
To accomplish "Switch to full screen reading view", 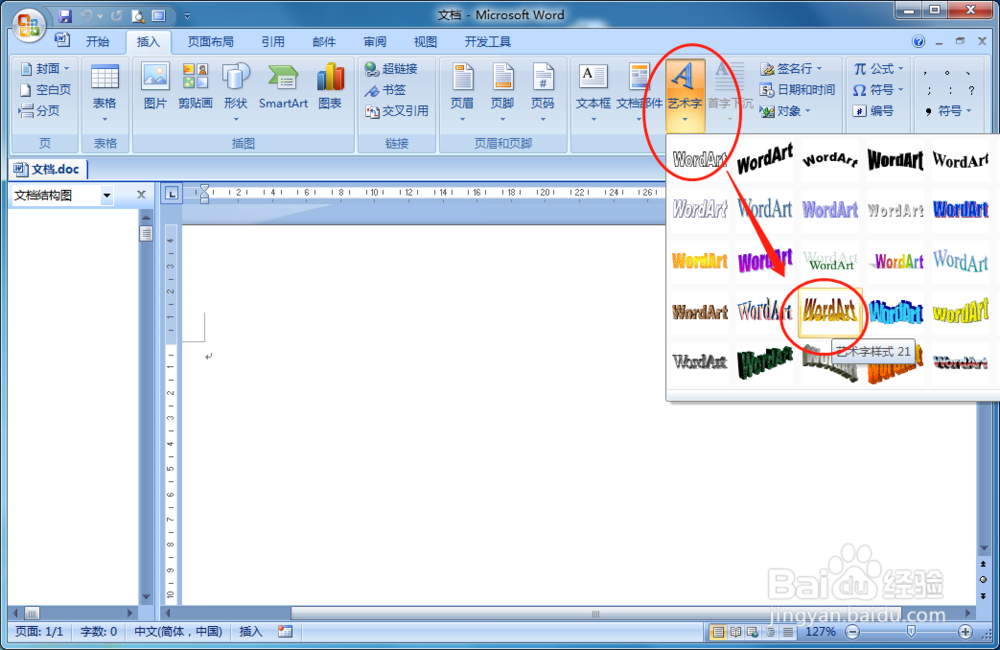I will (735, 632).
